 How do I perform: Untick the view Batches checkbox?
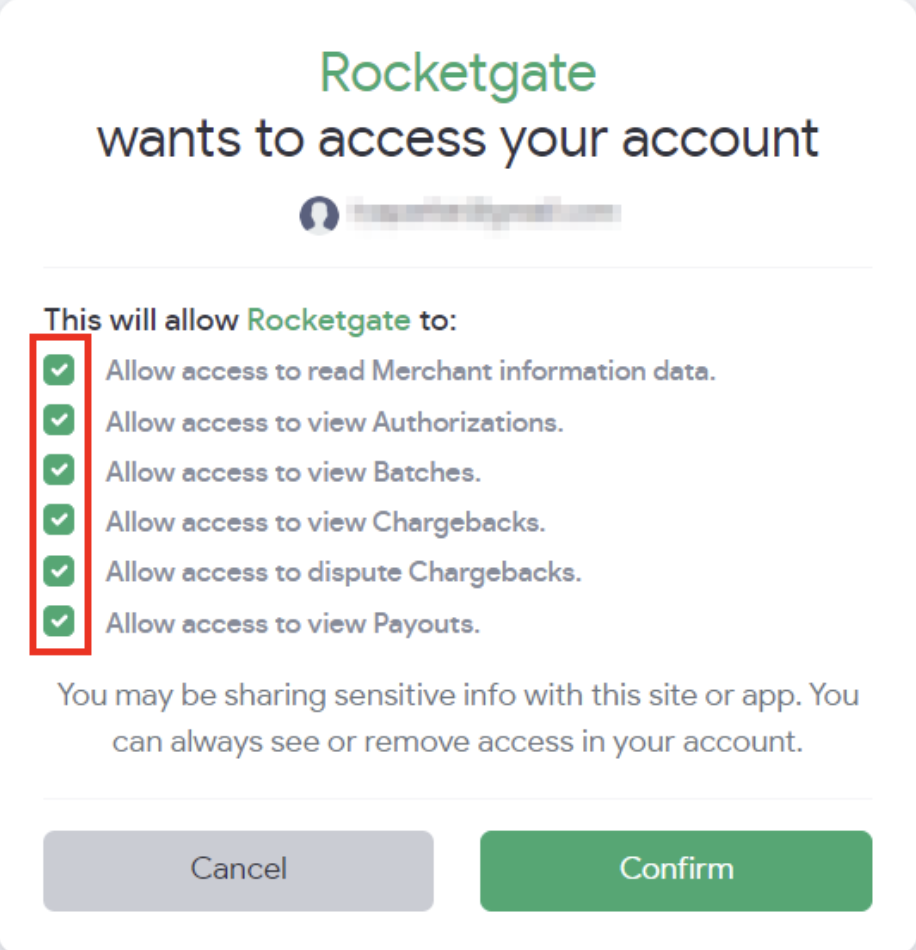[59, 470]
